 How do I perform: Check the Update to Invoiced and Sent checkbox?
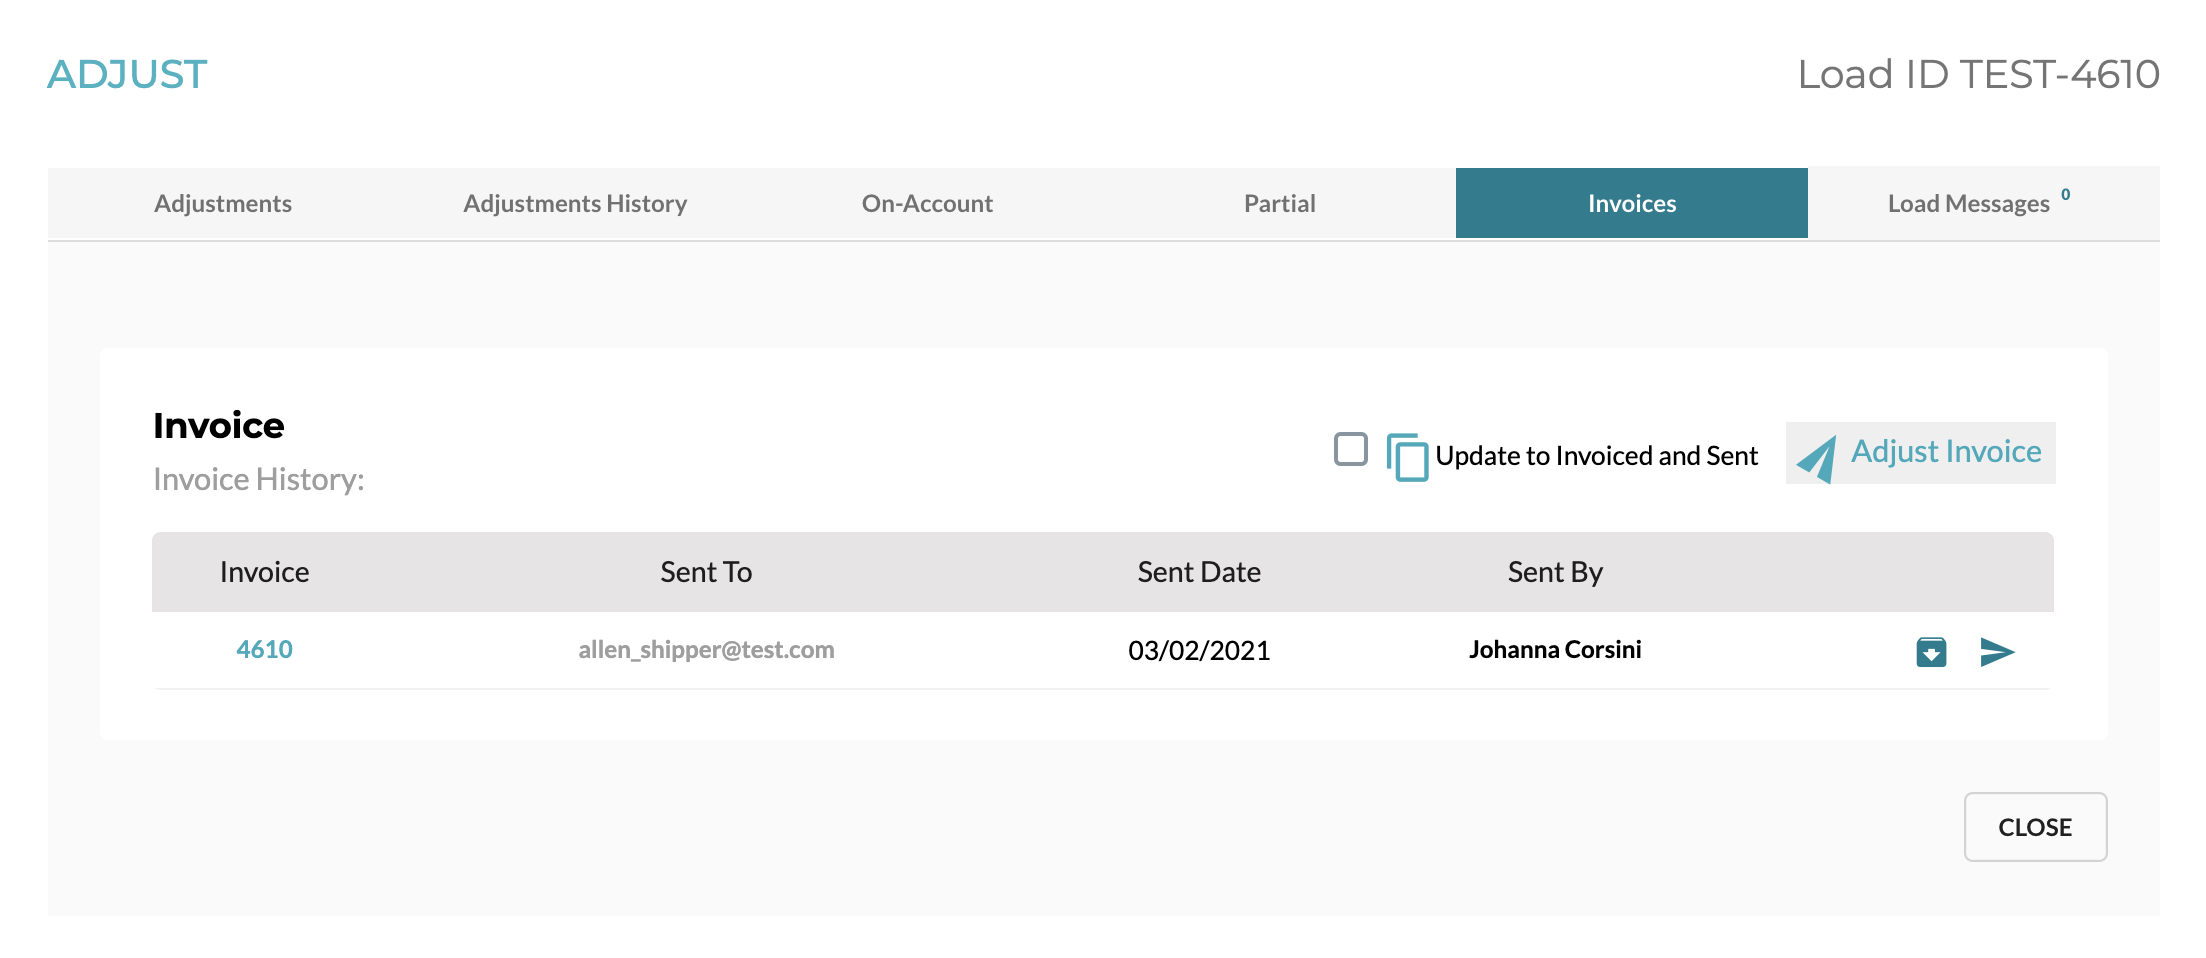tap(1350, 452)
